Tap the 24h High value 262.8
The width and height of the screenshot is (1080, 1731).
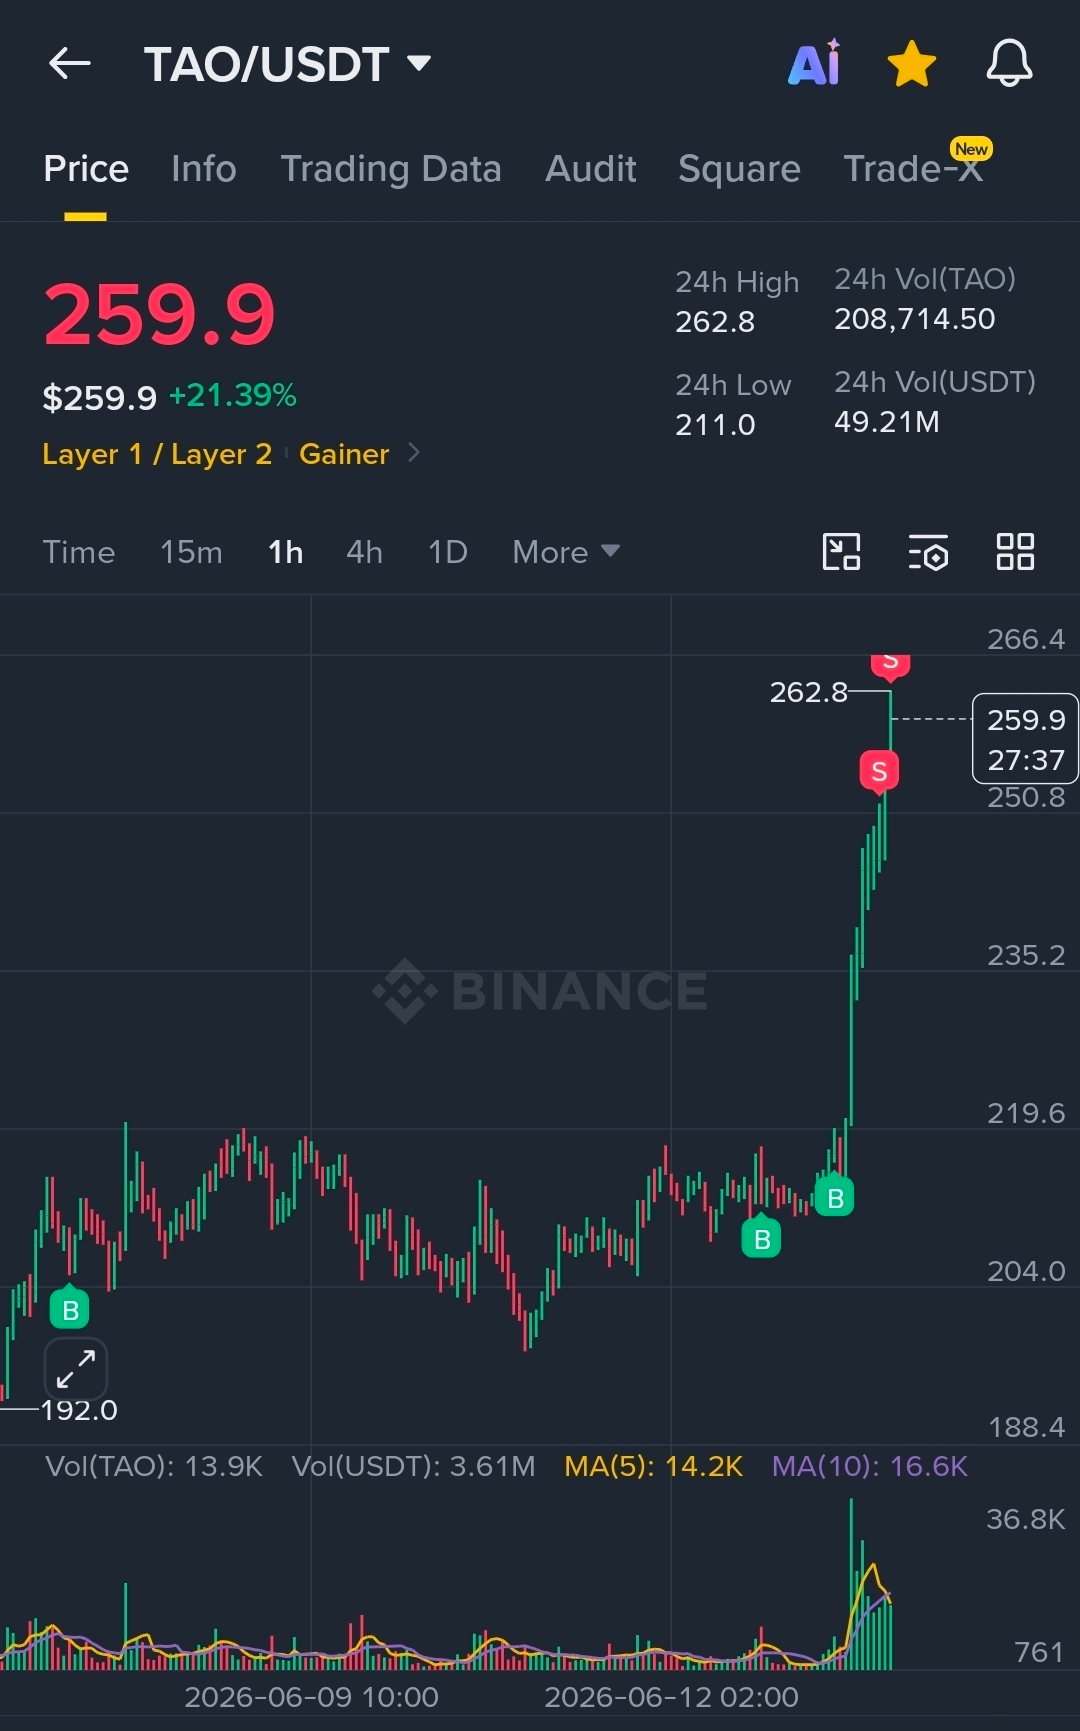715,322
